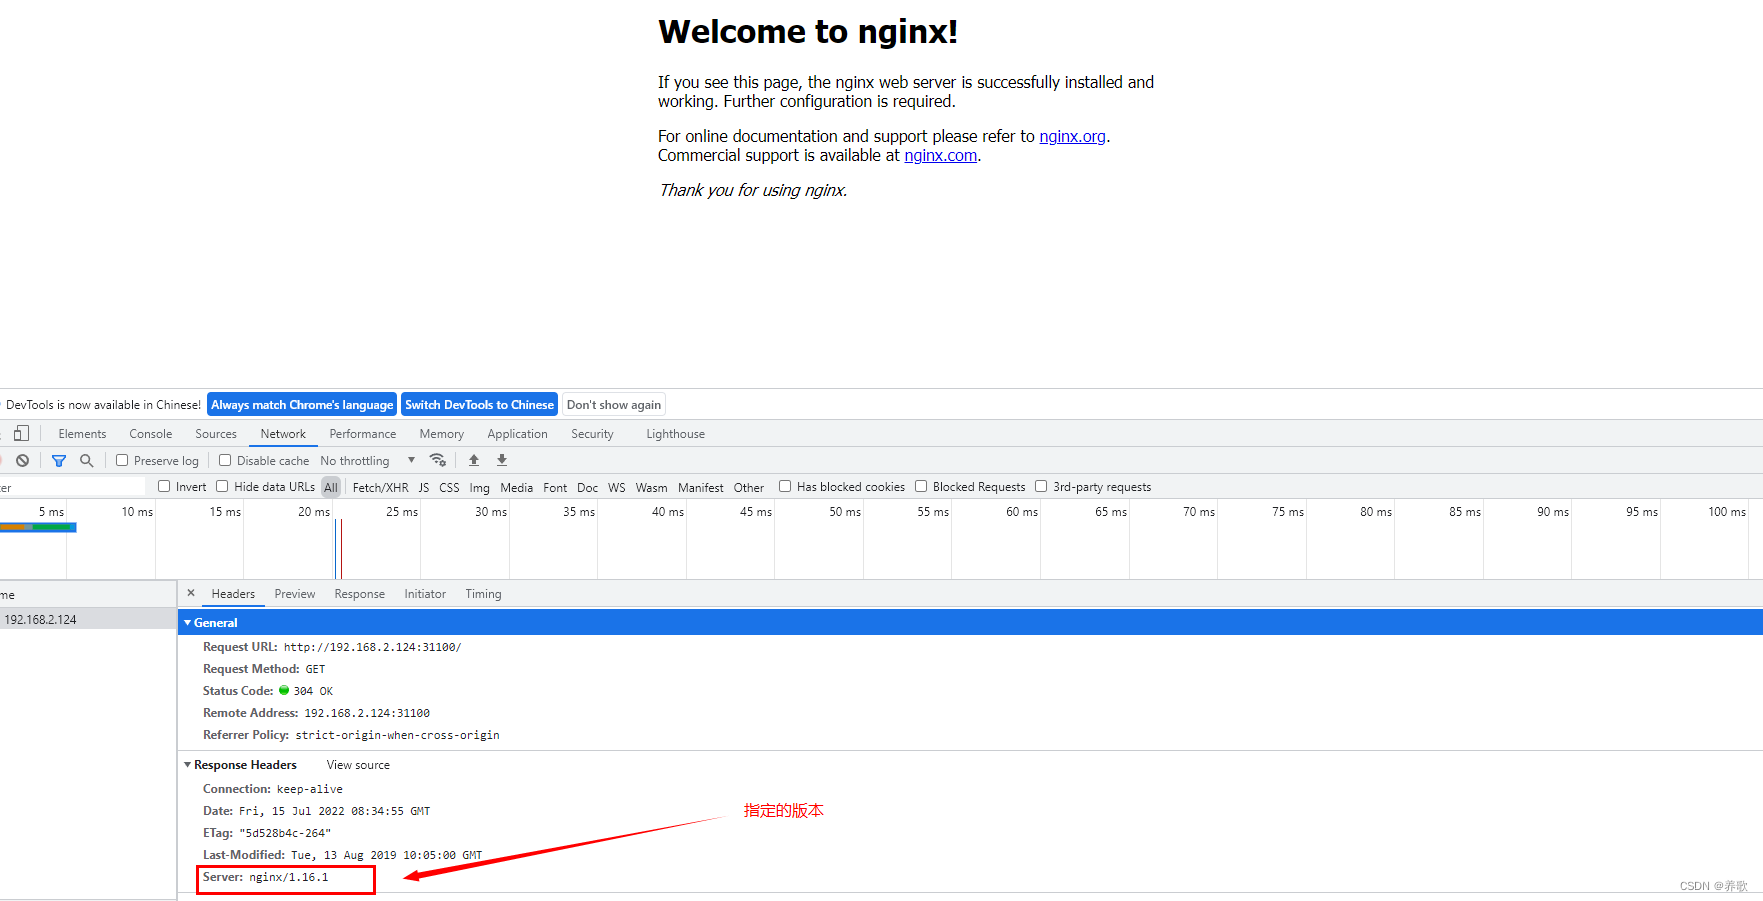Screen dimensions: 1763x901
Task: Check the 3rd-party requests option
Action: [x=1041, y=486]
